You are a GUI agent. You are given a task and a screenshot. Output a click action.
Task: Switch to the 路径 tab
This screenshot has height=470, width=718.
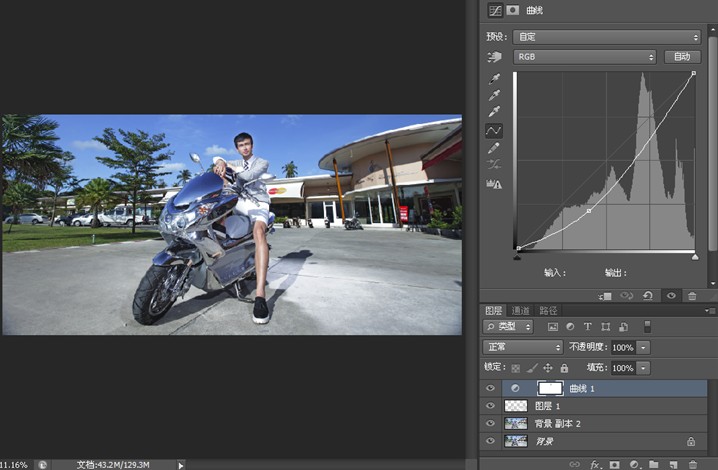coord(548,311)
